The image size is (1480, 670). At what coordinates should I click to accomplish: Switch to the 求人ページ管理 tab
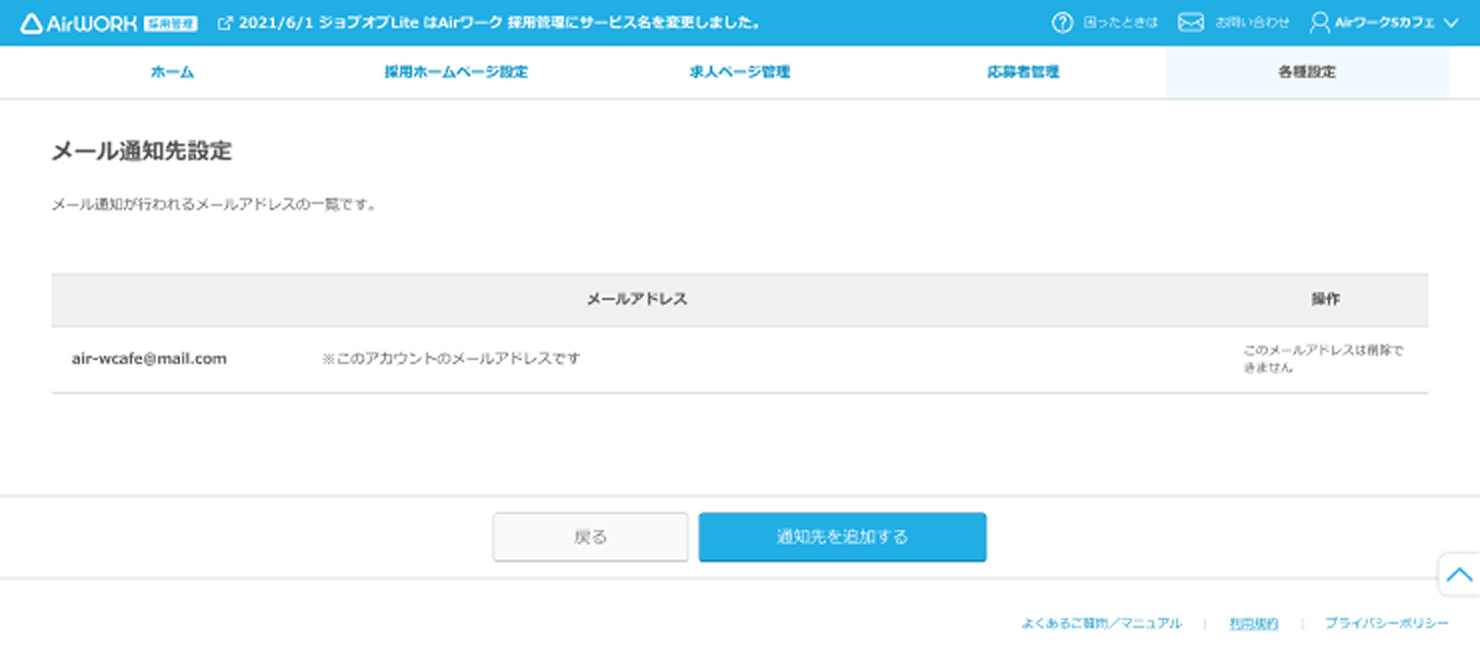coord(740,72)
